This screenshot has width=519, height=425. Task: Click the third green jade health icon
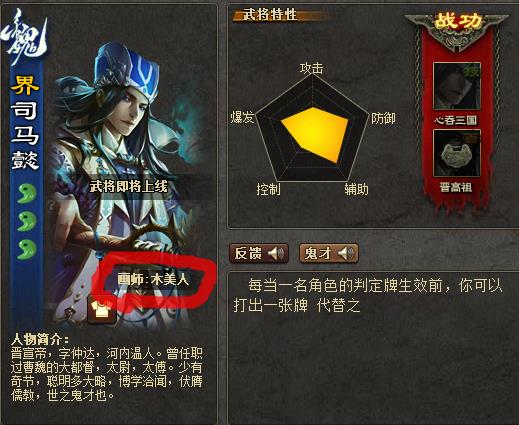(x=26, y=249)
